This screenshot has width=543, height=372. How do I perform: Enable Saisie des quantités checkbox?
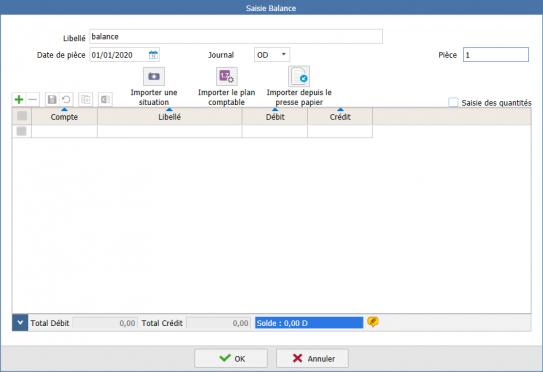coord(453,102)
